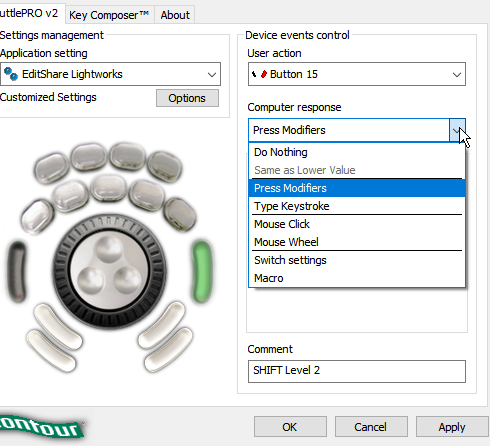The image size is (490, 446).
Task: Click the red icon beside Button 15
Action: 264,74
